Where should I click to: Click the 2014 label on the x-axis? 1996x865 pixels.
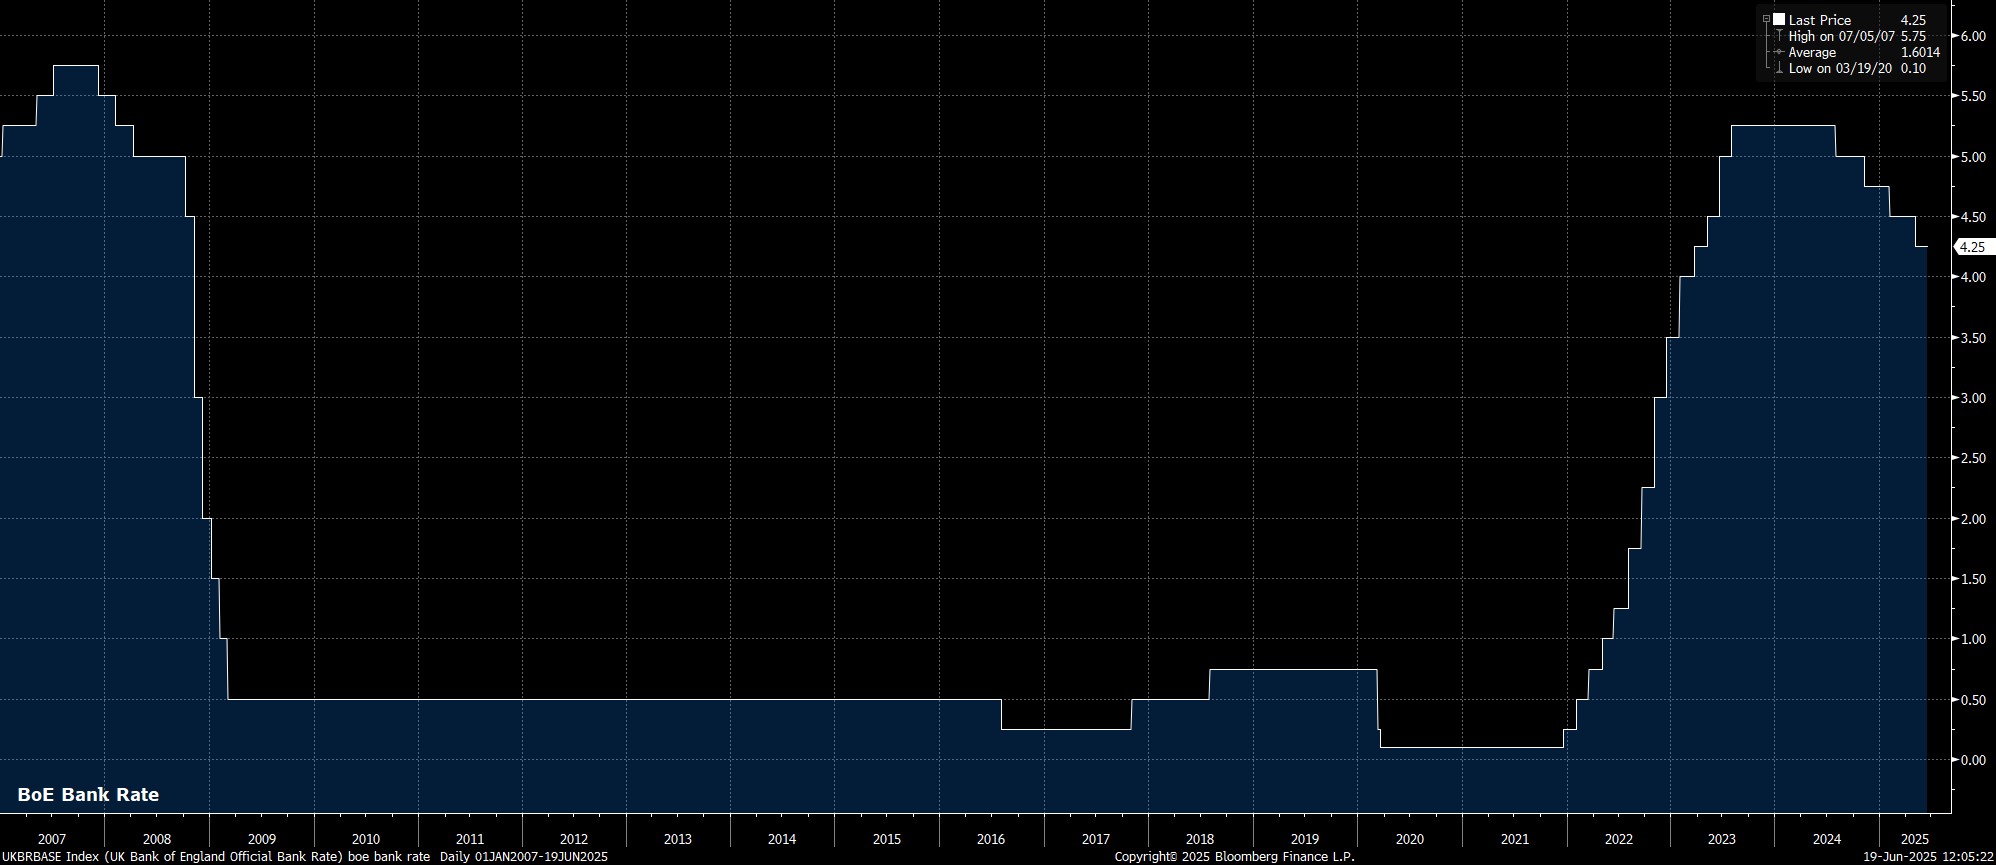click(x=782, y=839)
